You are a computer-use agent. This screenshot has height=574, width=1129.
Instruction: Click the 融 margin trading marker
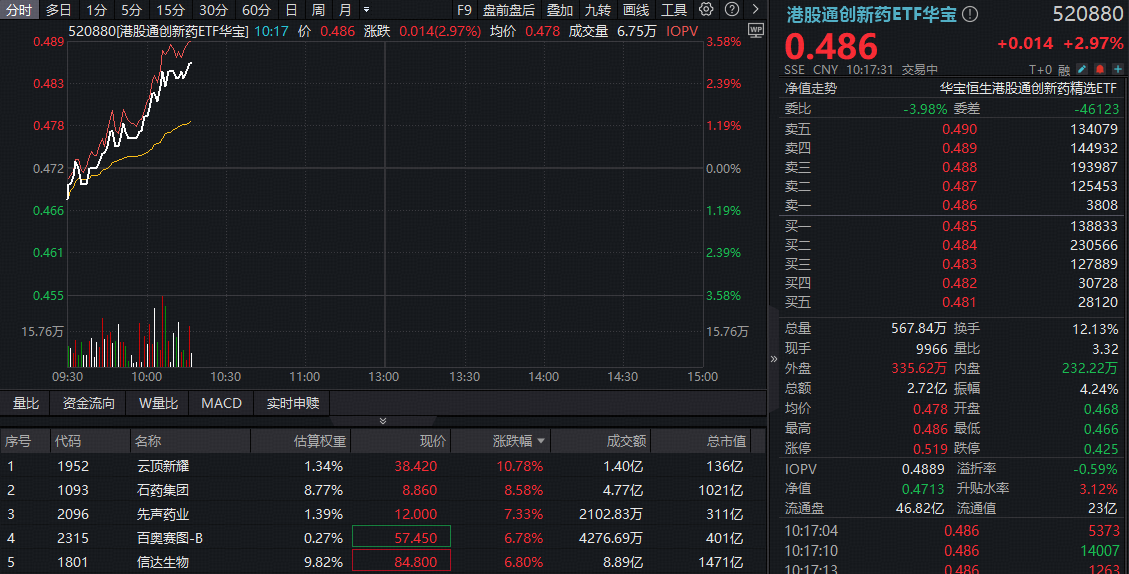tap(1064, 70)
